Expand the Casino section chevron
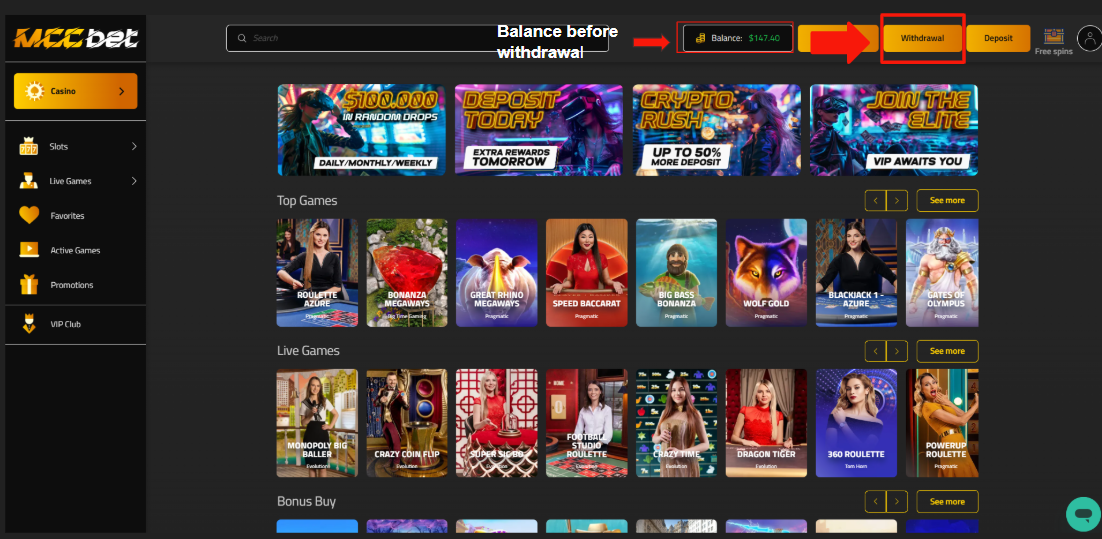The image size is (1102, 539). (x=122, y=91)
